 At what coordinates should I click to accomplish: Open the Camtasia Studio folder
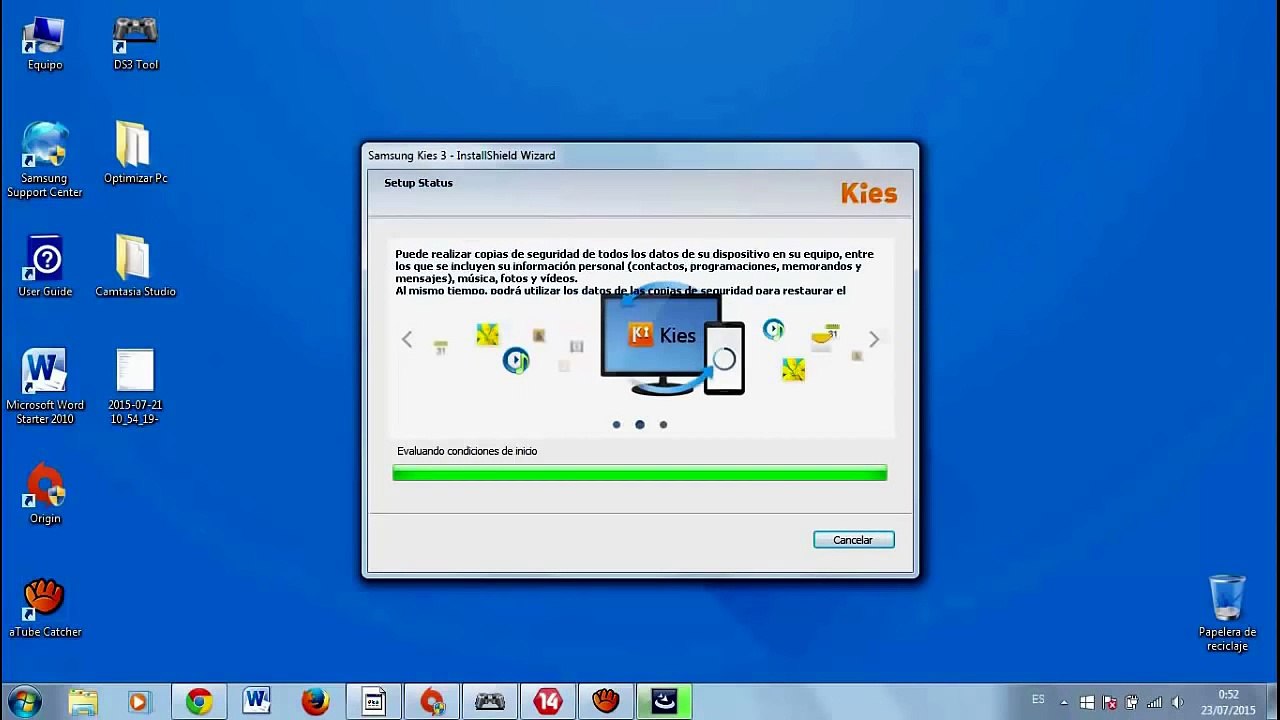click(135, 267)
